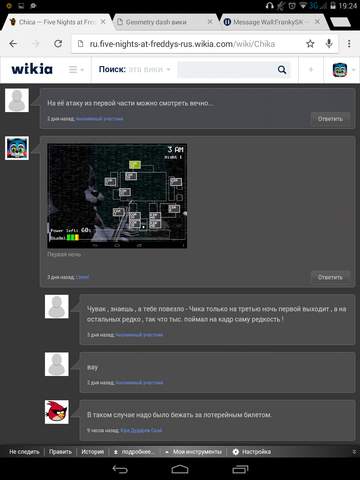The width and height of the screenshot is (360, 480).
Task: Click the Angry Birds avatar of the last reply
Action: pyautogui.click(x=57, y=412)
